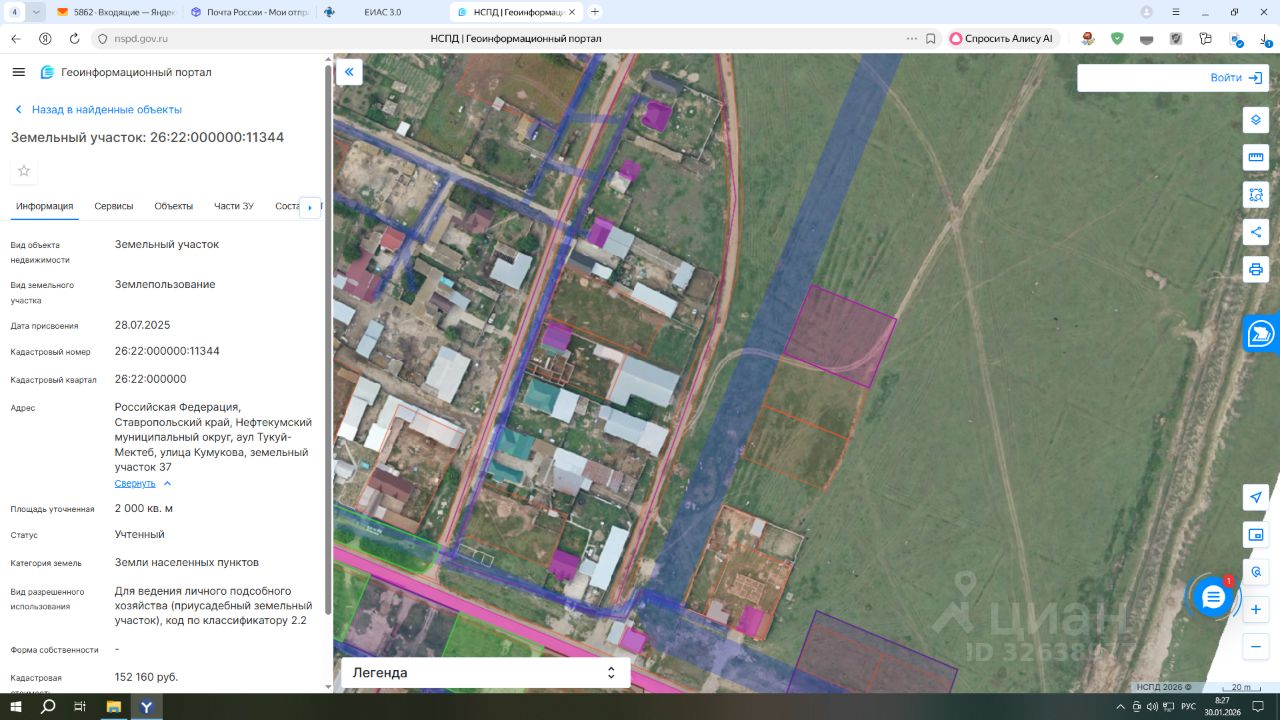Select the cadastral number 26:22:000000:11344 value

tap(167, 352)
